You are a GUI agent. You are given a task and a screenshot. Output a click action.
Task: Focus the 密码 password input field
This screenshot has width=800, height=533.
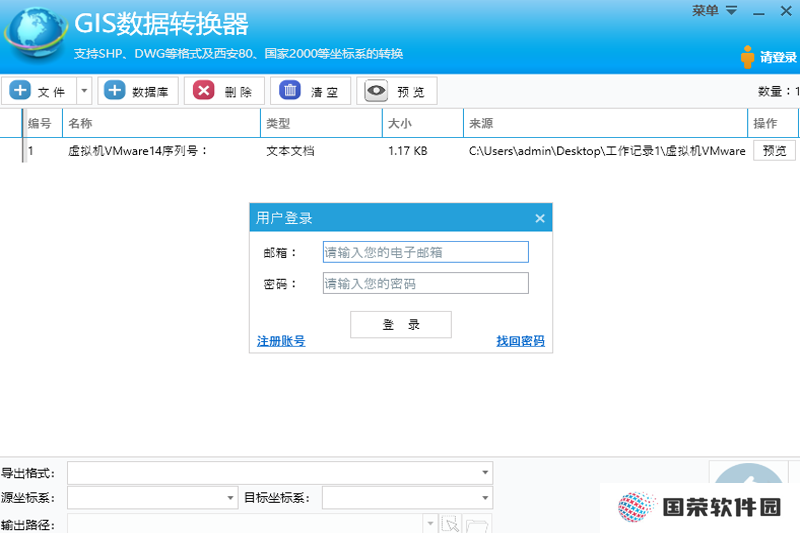426,283
